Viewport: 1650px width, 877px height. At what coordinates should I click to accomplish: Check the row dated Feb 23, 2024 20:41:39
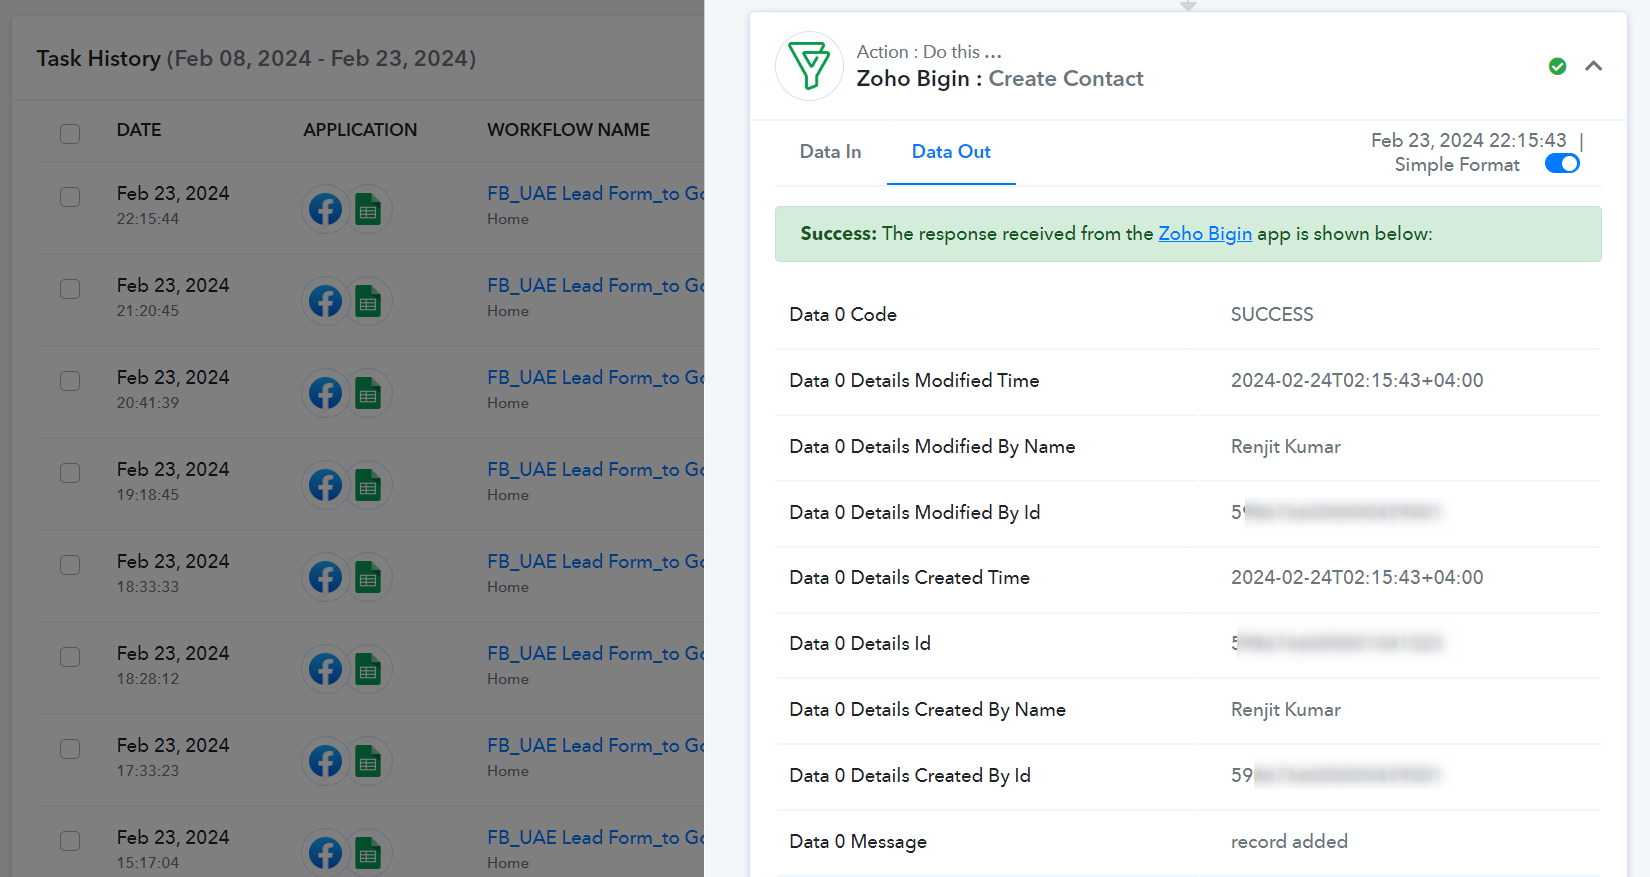click(x=70, y=381)
